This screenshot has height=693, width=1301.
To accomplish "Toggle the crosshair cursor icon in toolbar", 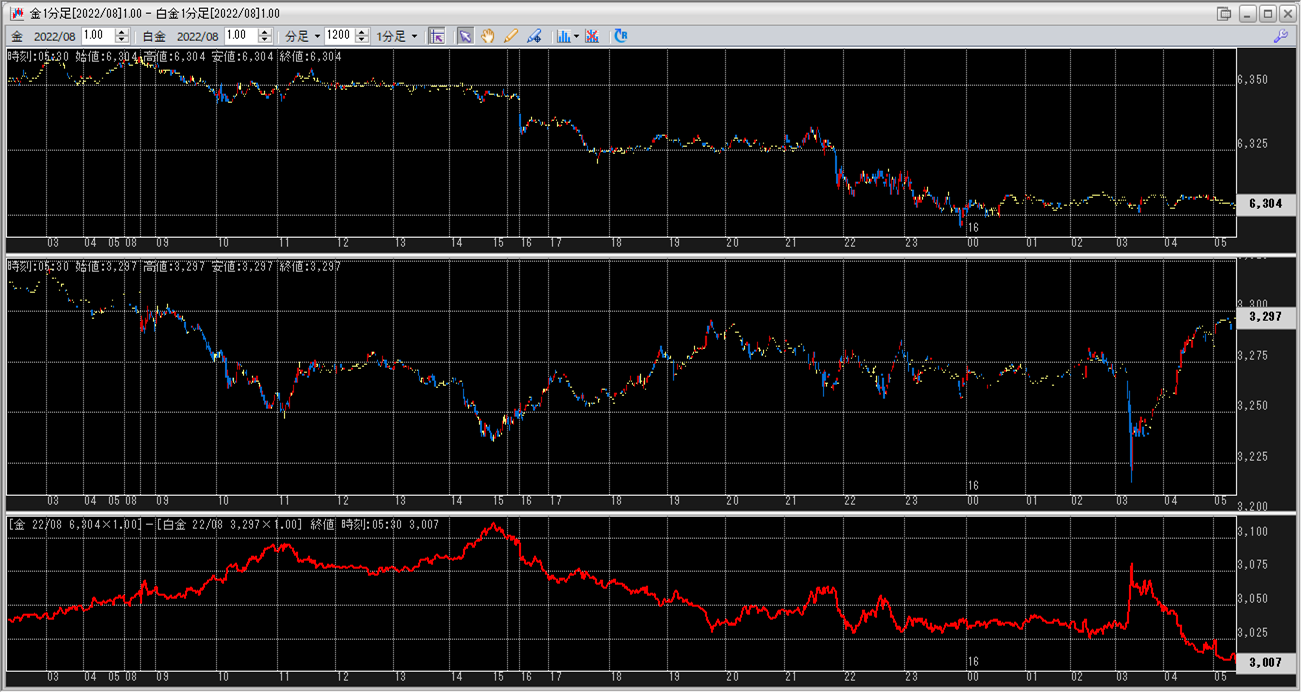I will pyautogui.click(x=437, y=35).
